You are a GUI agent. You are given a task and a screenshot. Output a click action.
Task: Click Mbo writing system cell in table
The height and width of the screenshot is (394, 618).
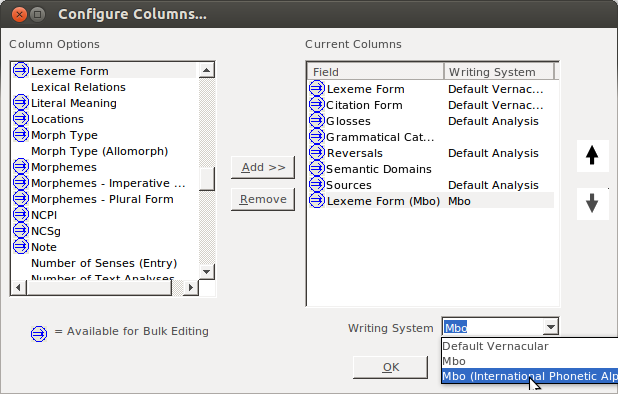(459, 201)
